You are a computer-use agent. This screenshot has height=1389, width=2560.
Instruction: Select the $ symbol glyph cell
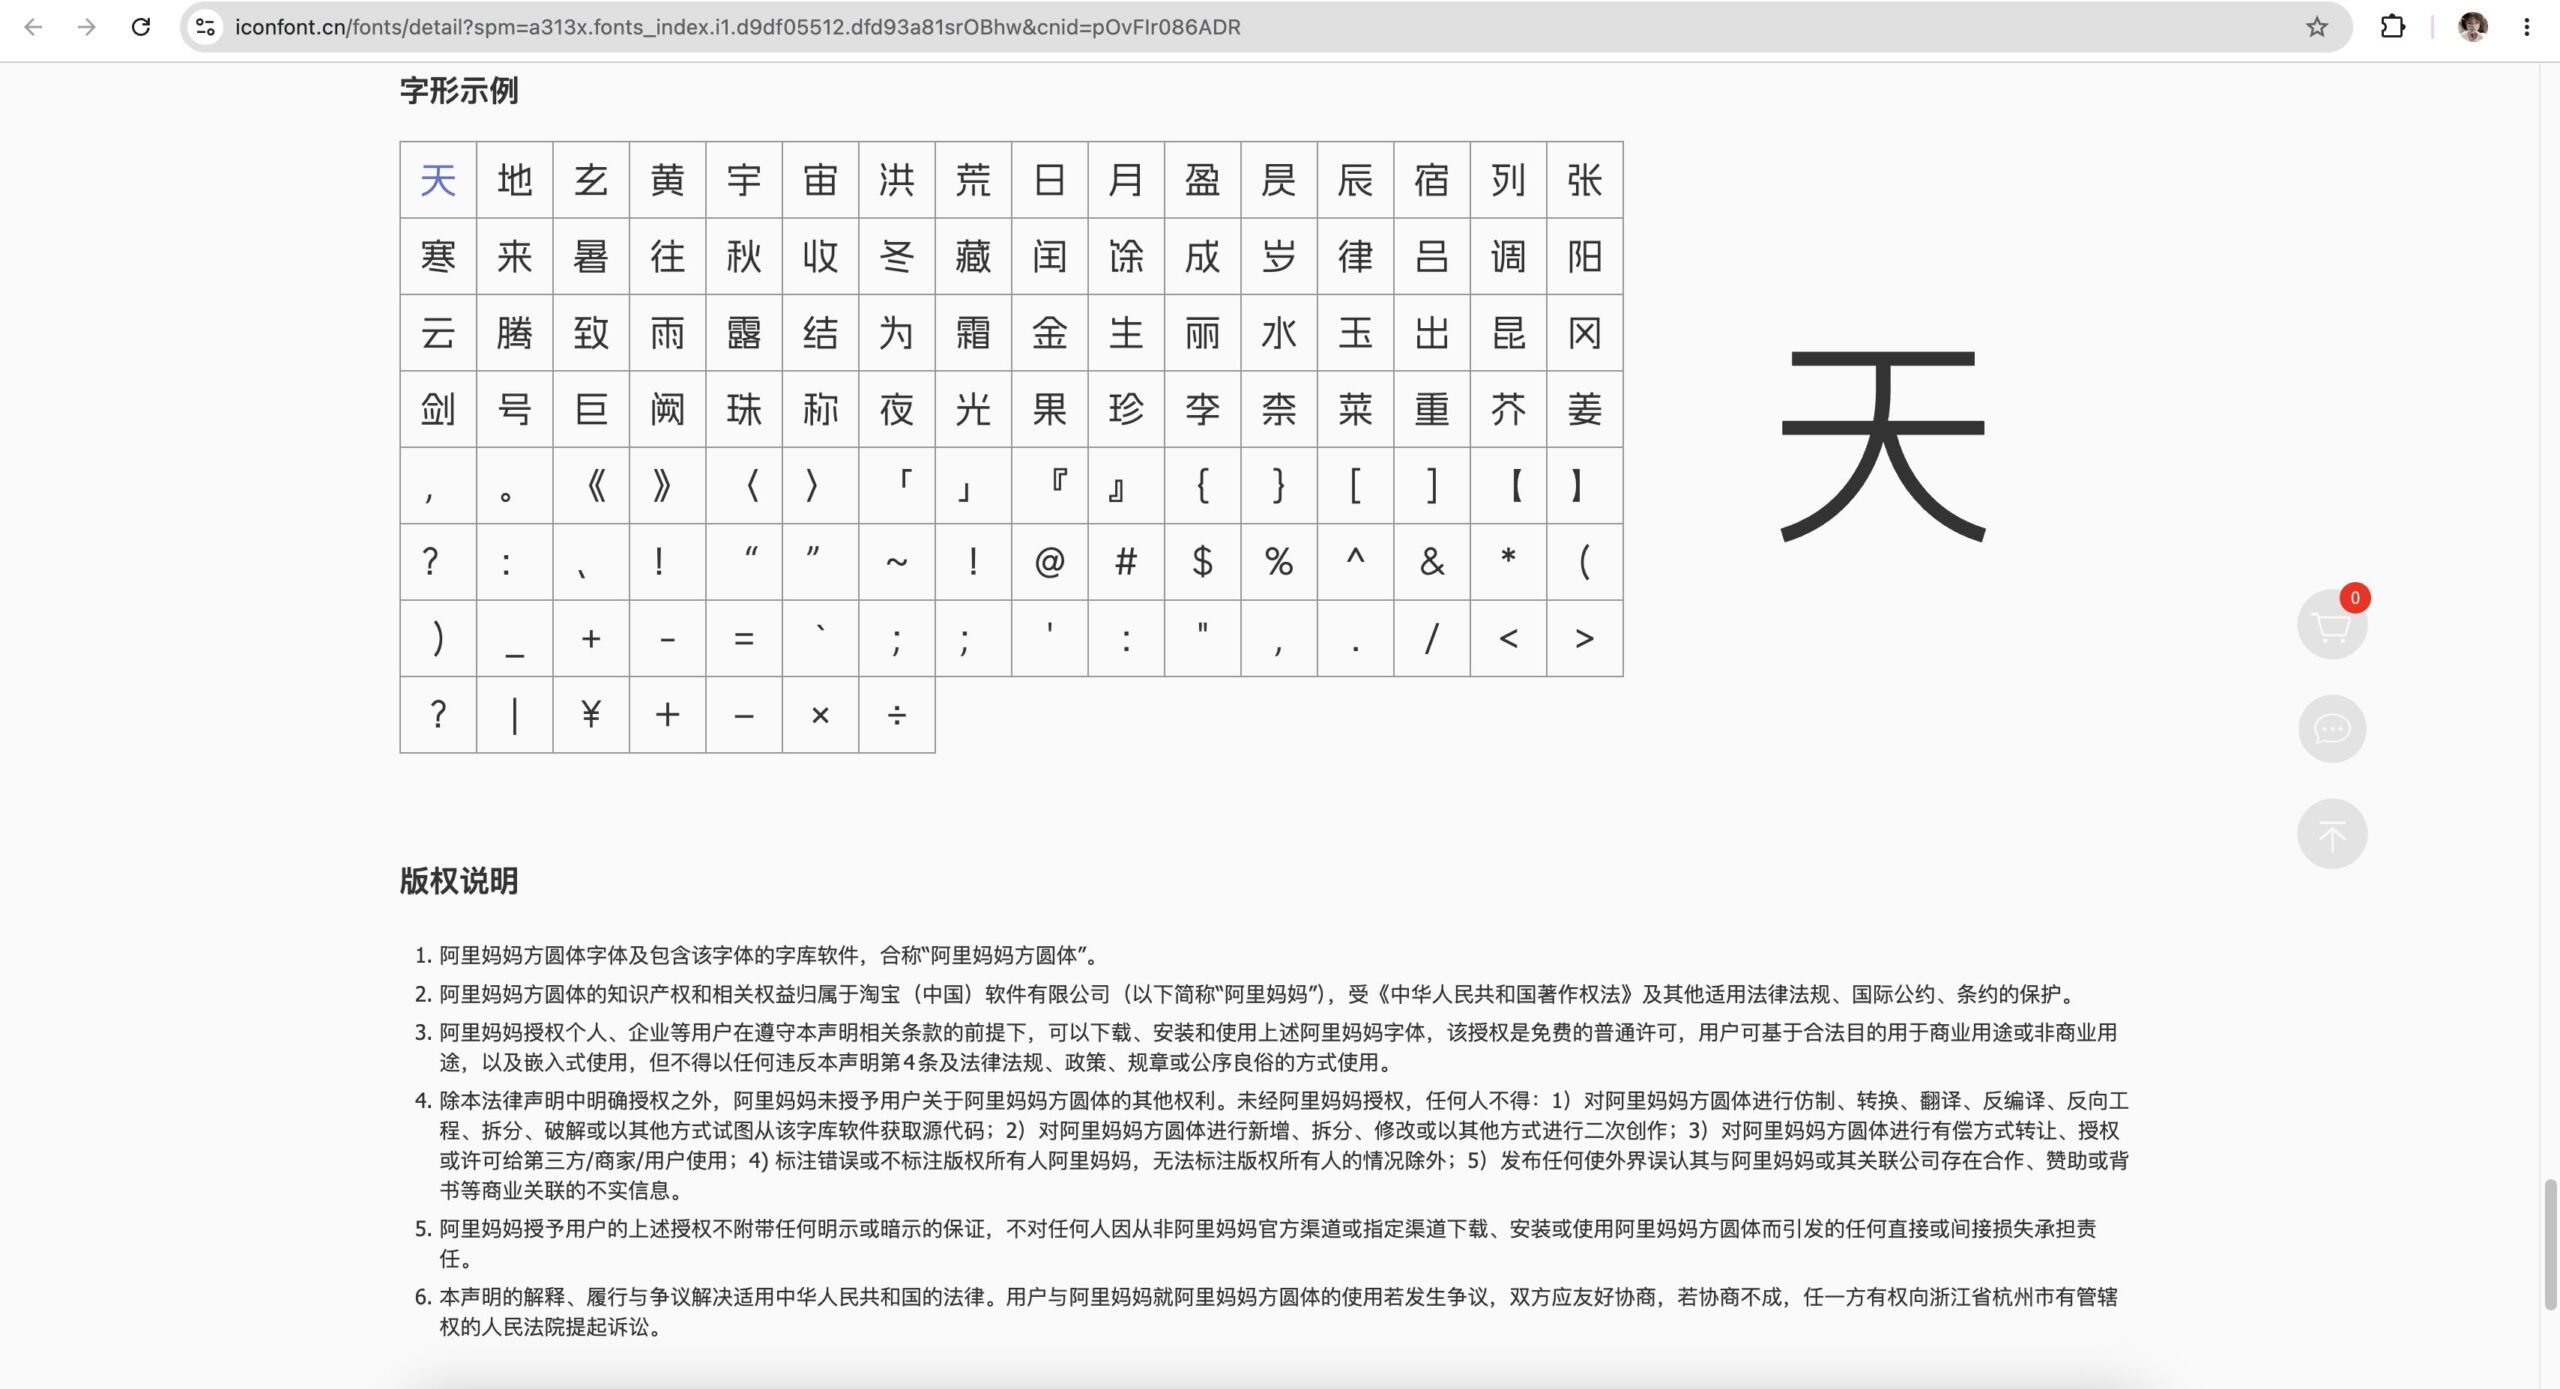(1202, 562)
